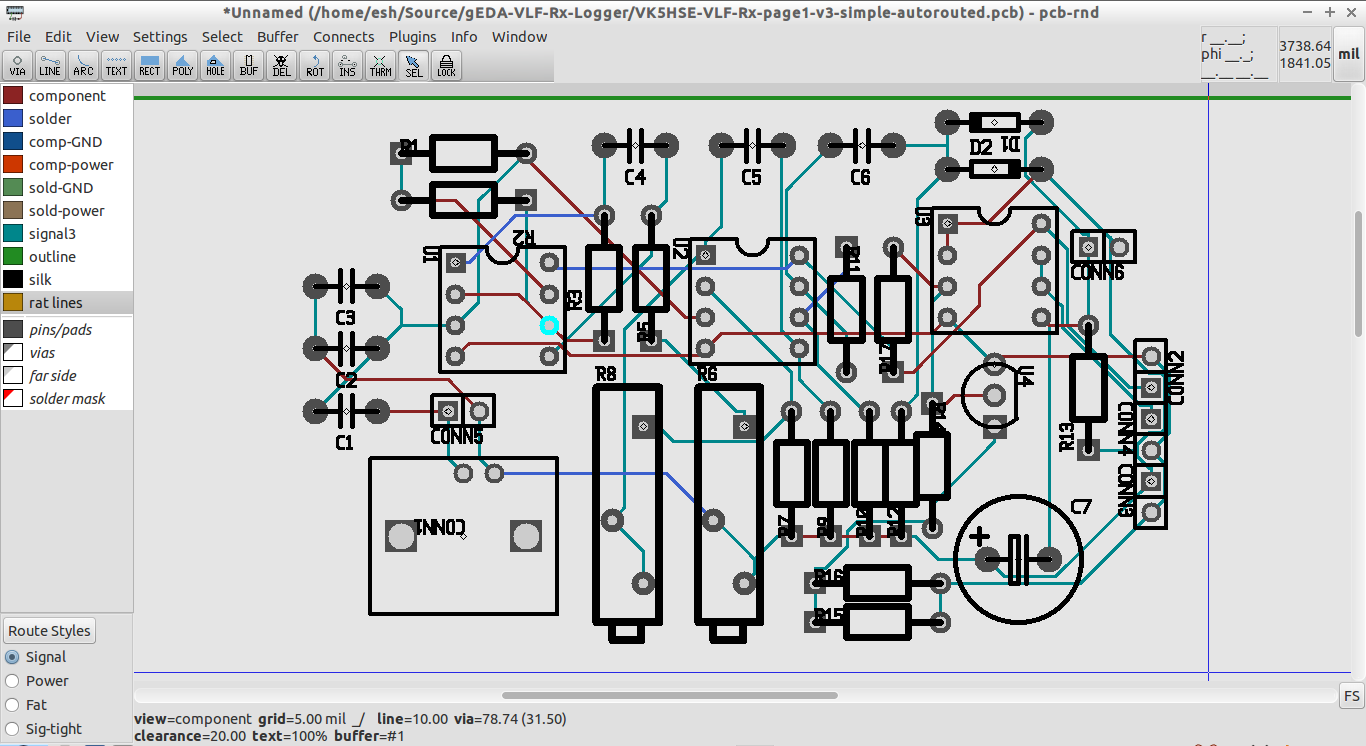The height and width of the screenshot is (746, 1366).
Task: Activate the DEL delete tool
Action: click(281, 65)
